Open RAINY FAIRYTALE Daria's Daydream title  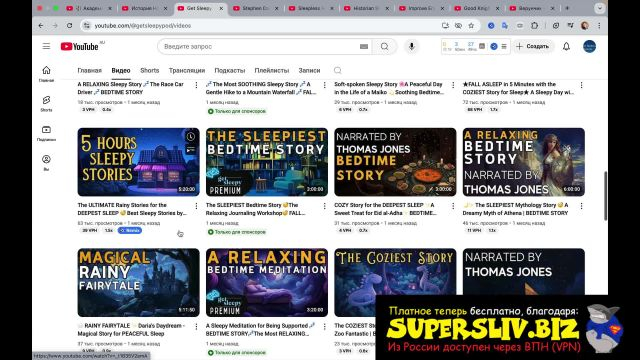[x=131, y=329]
